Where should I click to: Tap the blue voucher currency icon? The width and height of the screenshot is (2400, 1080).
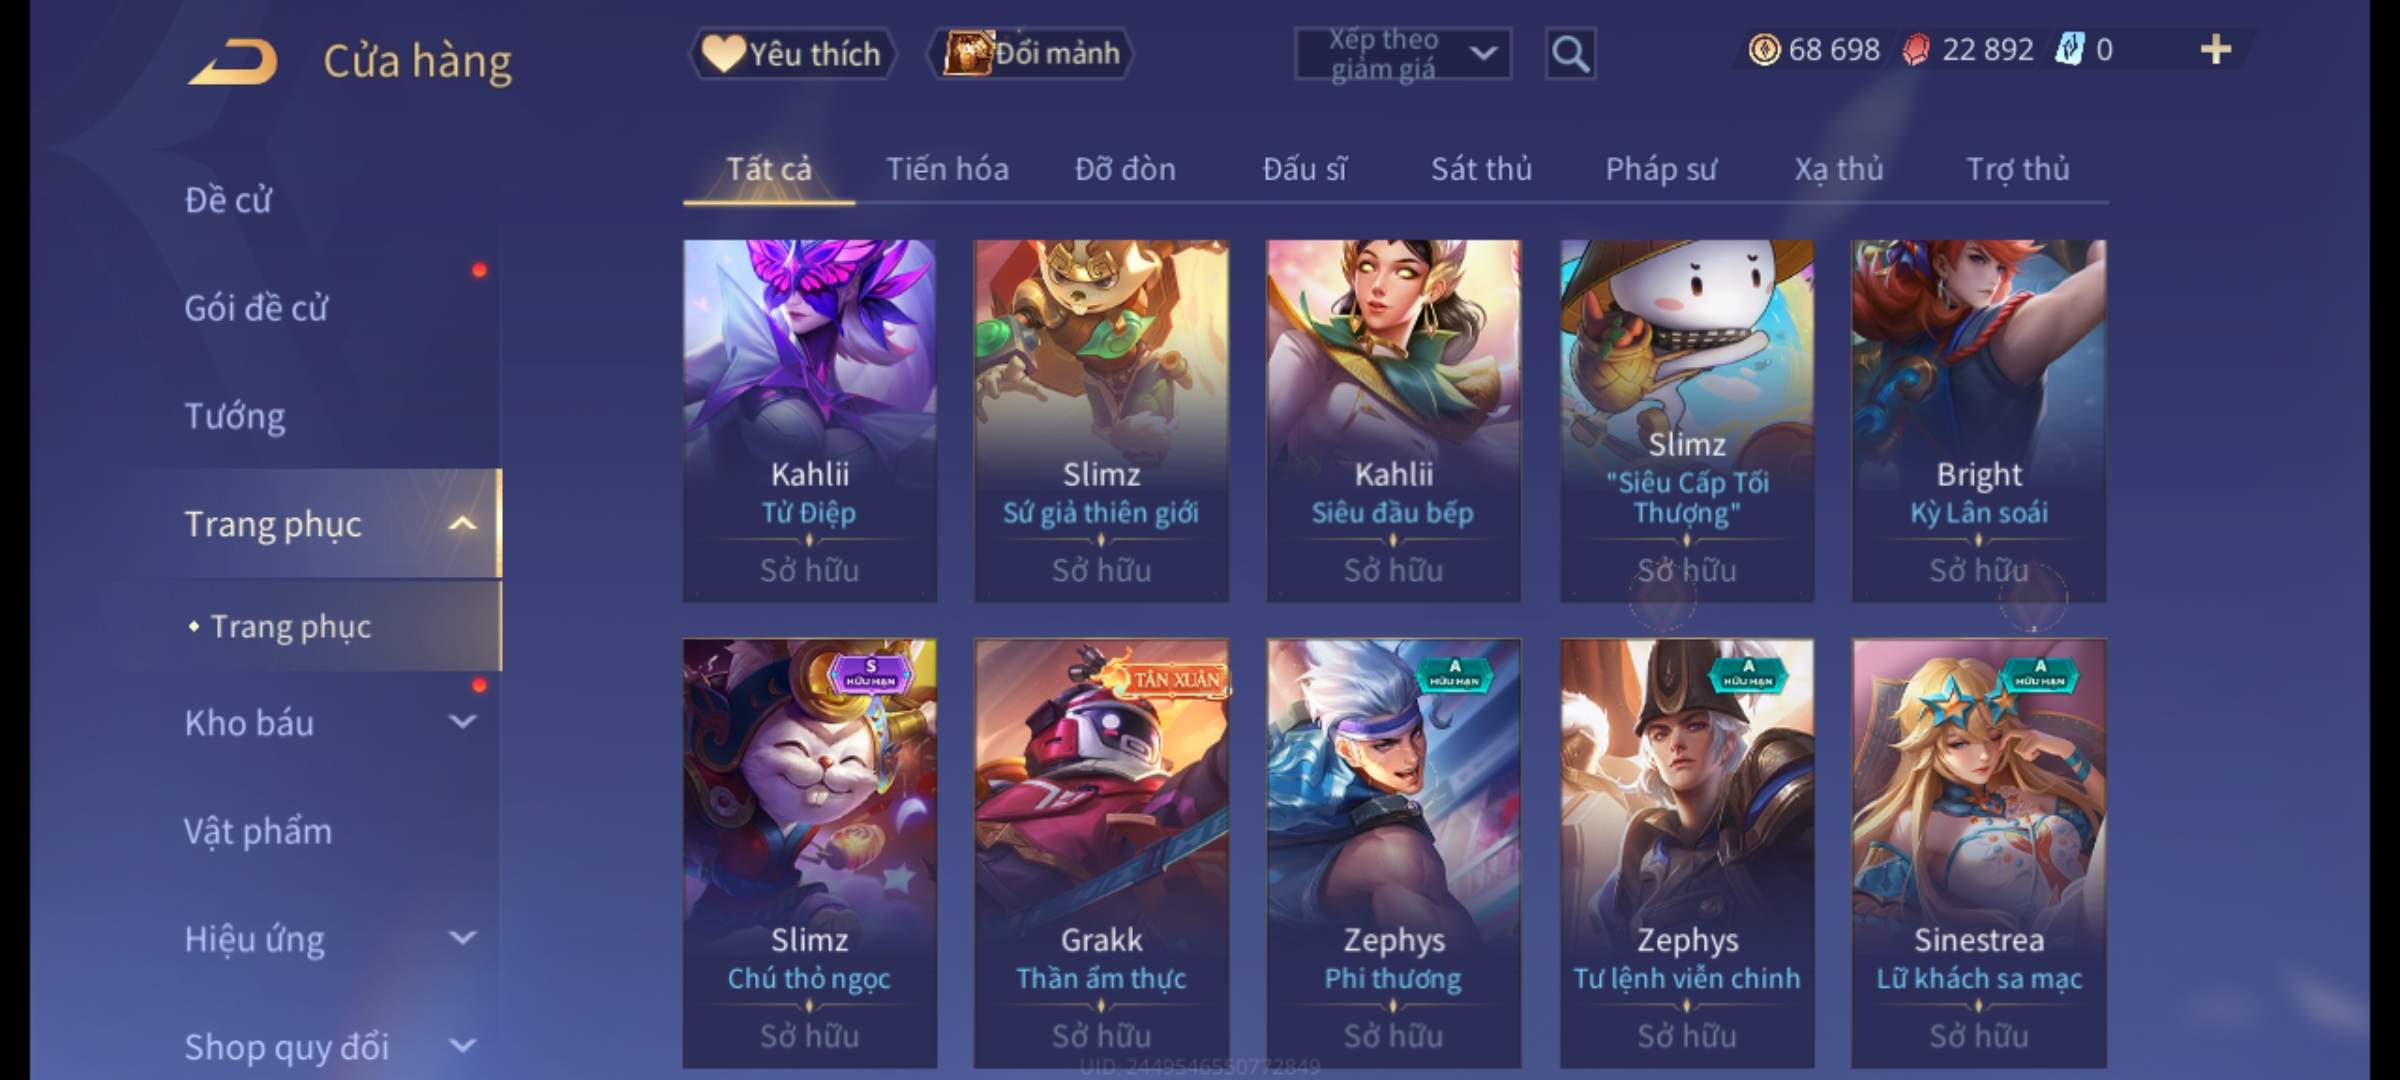(x=2069, y=49)
